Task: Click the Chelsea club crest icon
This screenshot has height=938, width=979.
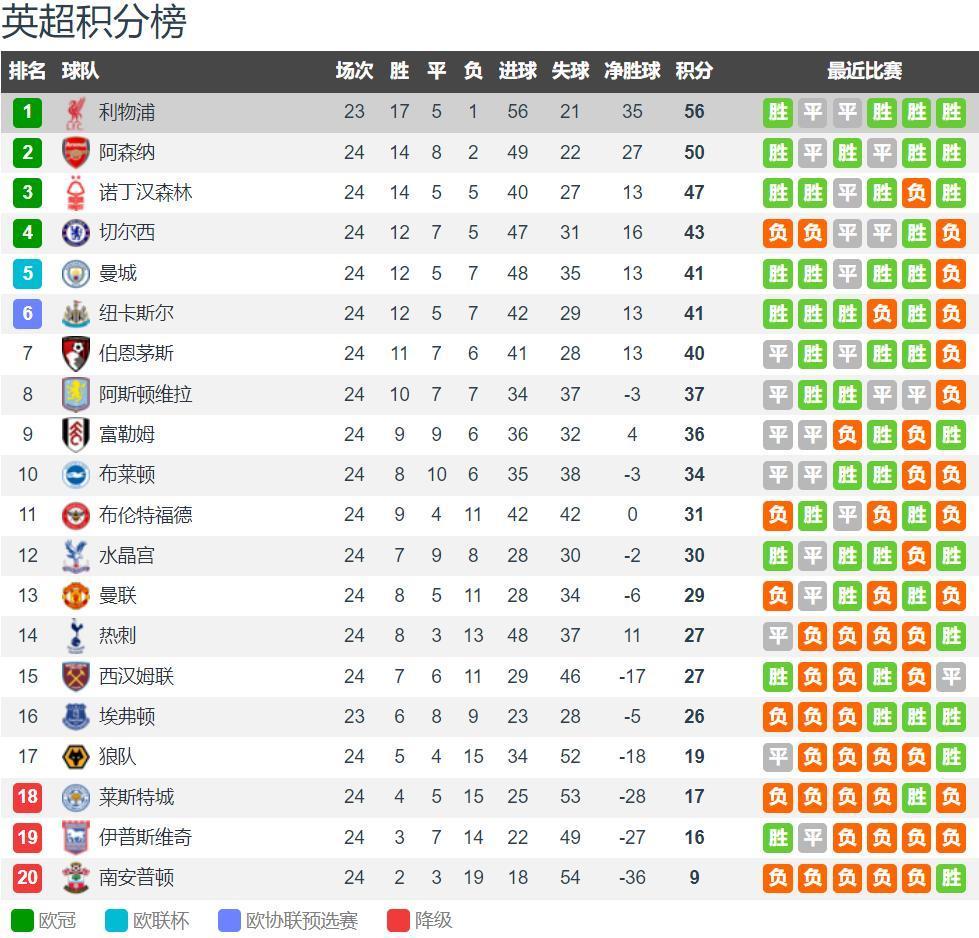Action: tap(75, 233)
